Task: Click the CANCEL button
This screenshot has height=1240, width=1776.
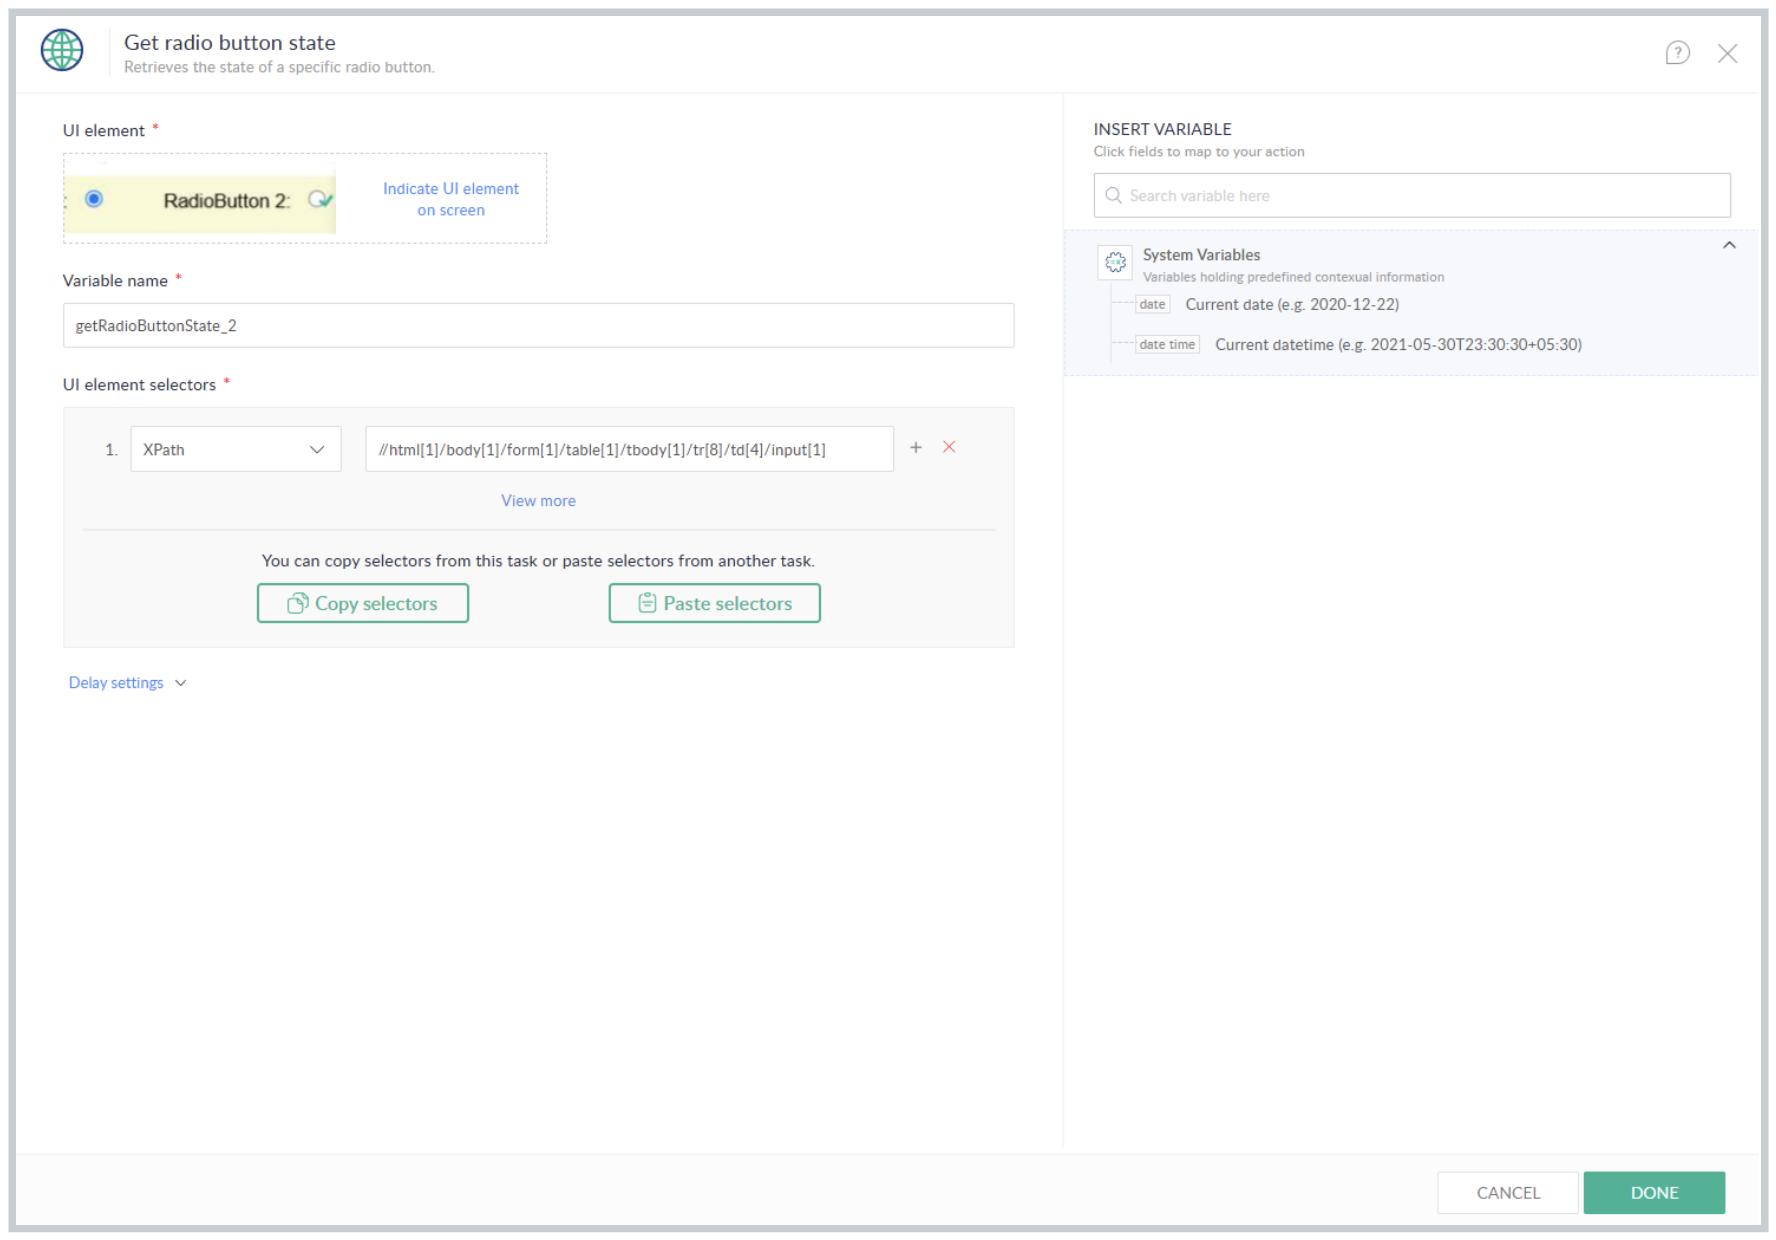Action: 1508,1193
